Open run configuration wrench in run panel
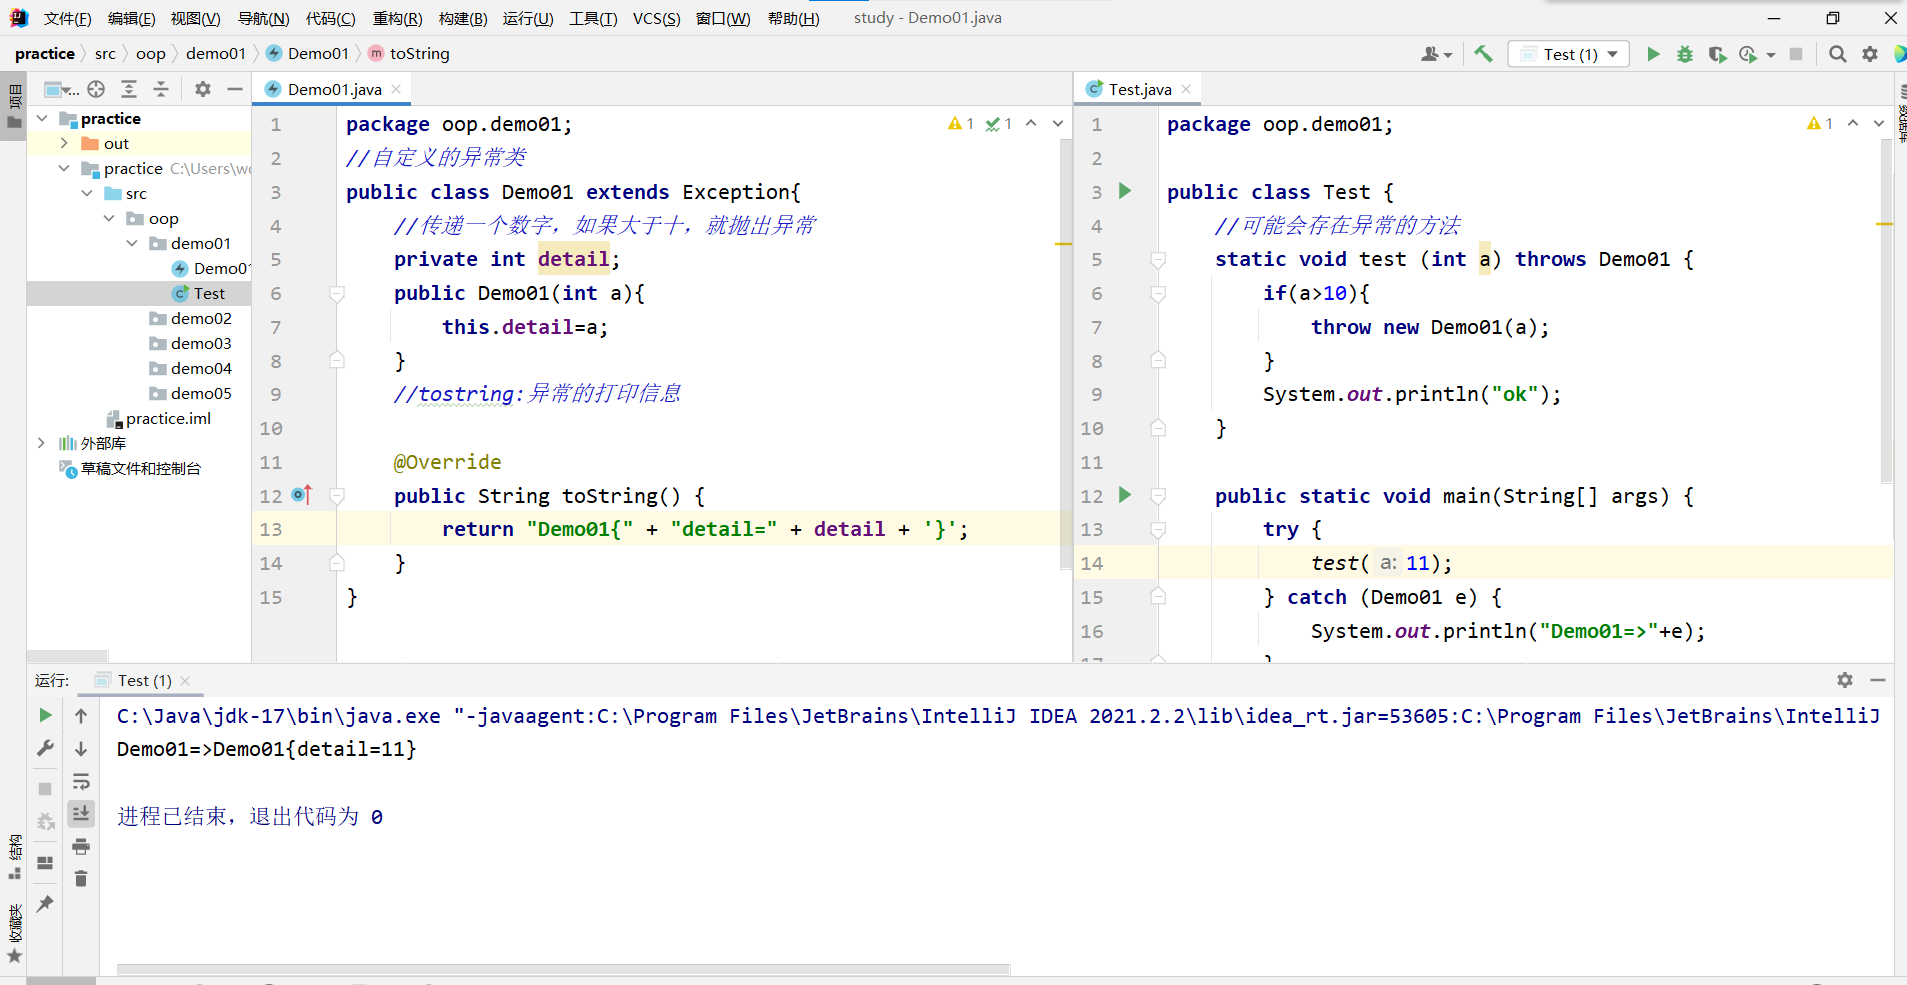This screenshot has width=1907, height=985. point(45,748)
